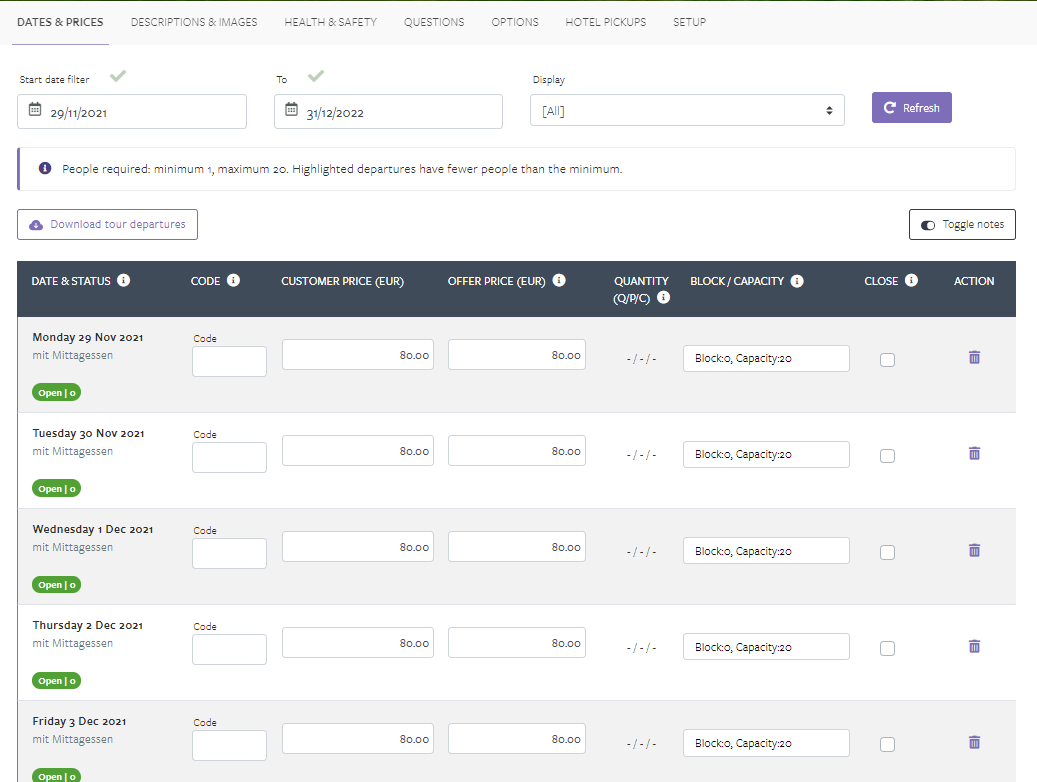Tick Close checkbox for Tuesday 30 Nov
1037x782 pixels.
pyautogui.click(x=888, y=456)
